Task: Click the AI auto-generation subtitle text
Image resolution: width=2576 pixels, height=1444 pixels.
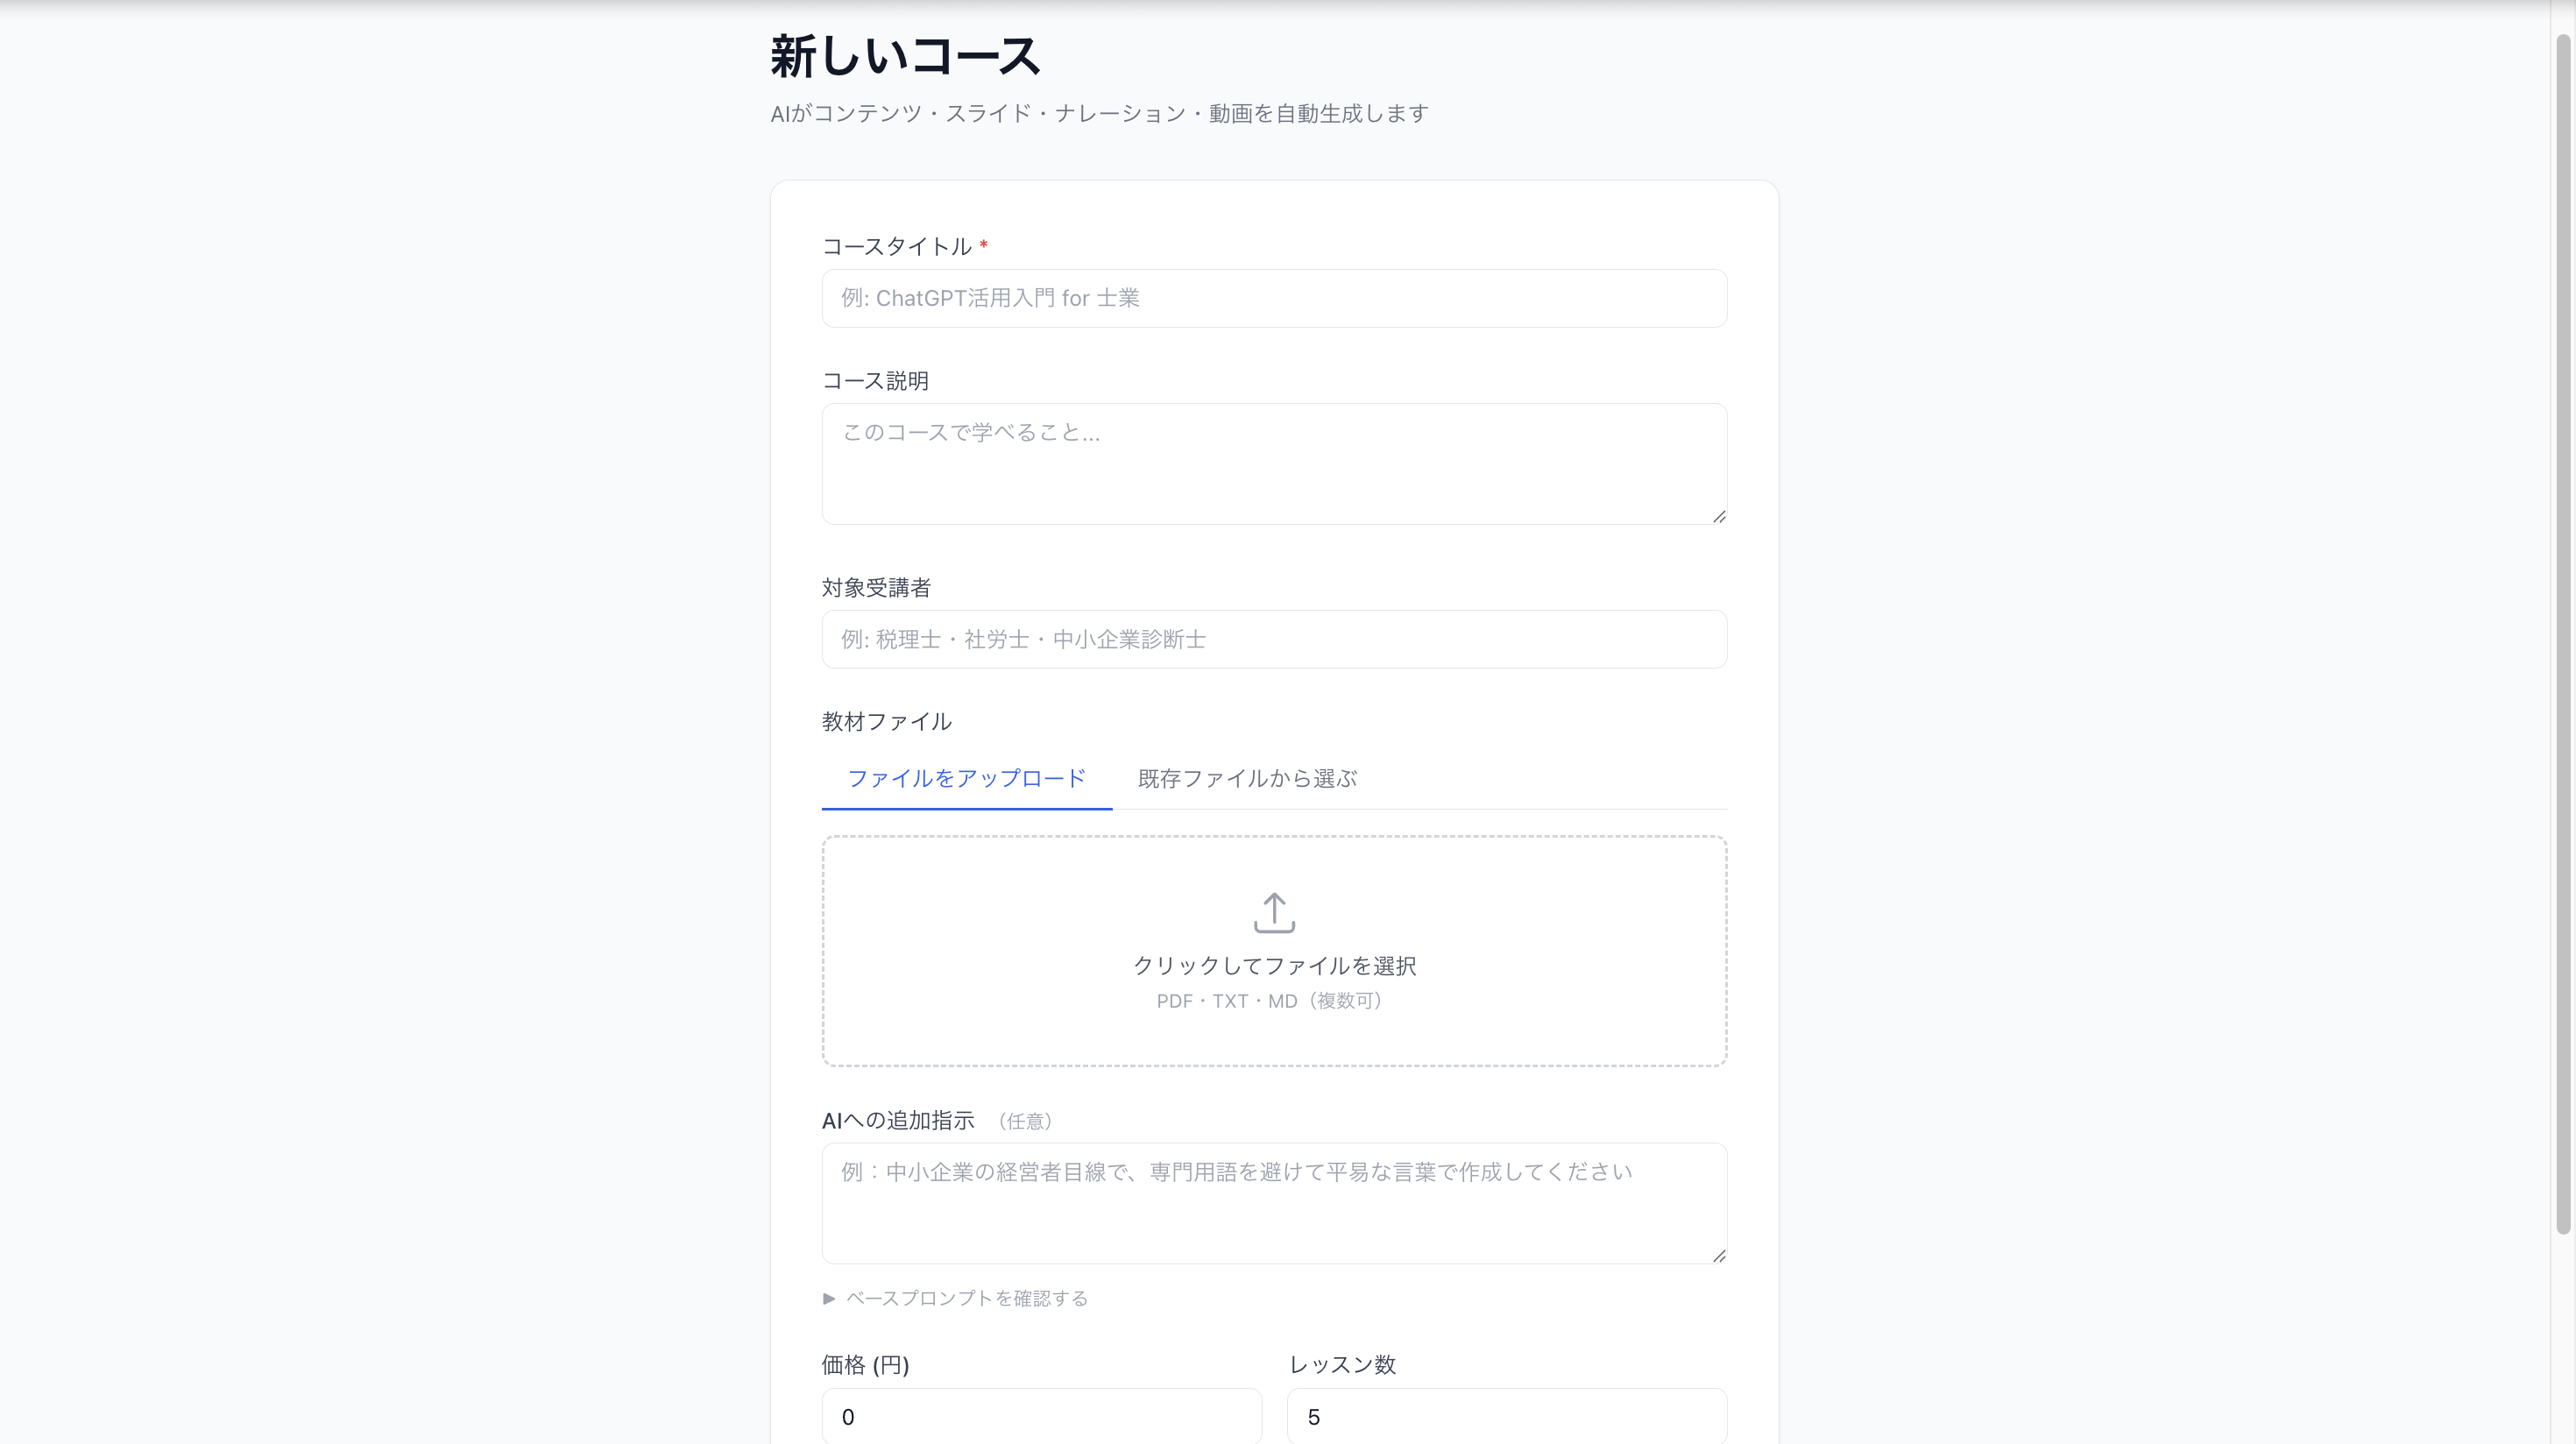Action: tap(1098, 113)
